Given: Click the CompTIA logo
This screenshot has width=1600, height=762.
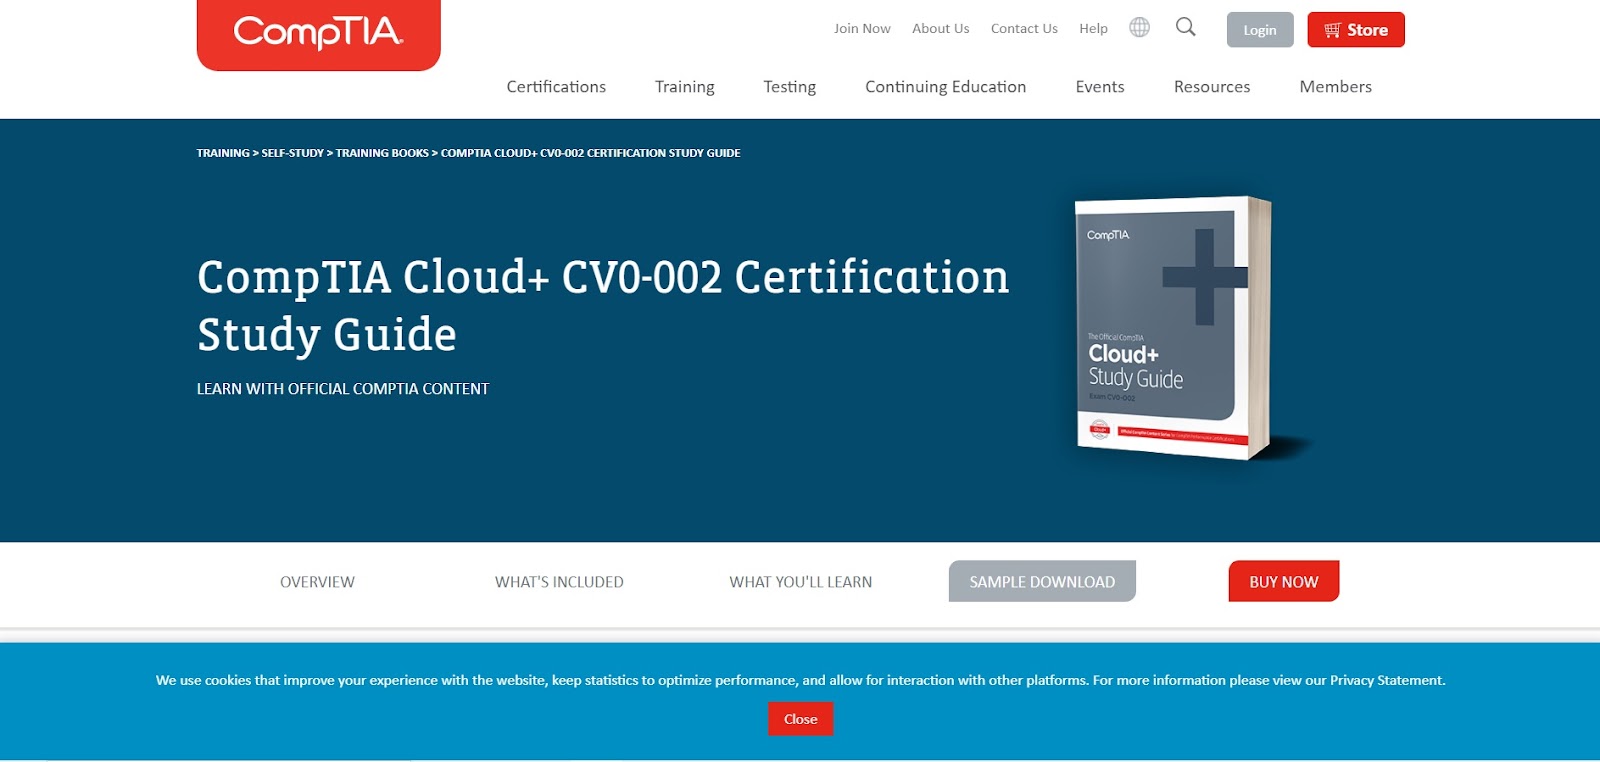Looking at the screenshot, I should (x=318, y=33).
